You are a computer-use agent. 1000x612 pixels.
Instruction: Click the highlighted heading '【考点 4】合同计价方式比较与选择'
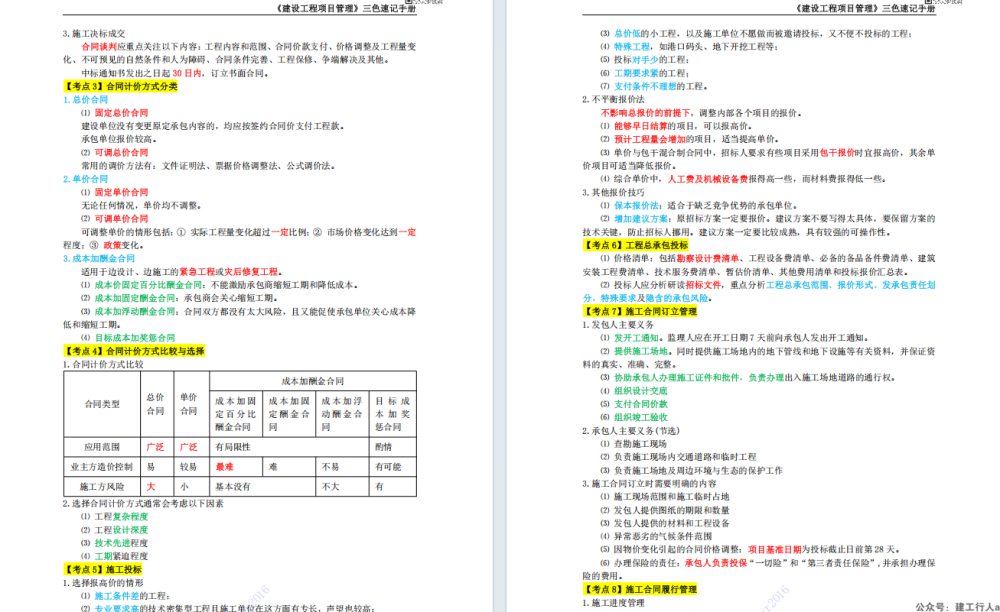(133, 351)
